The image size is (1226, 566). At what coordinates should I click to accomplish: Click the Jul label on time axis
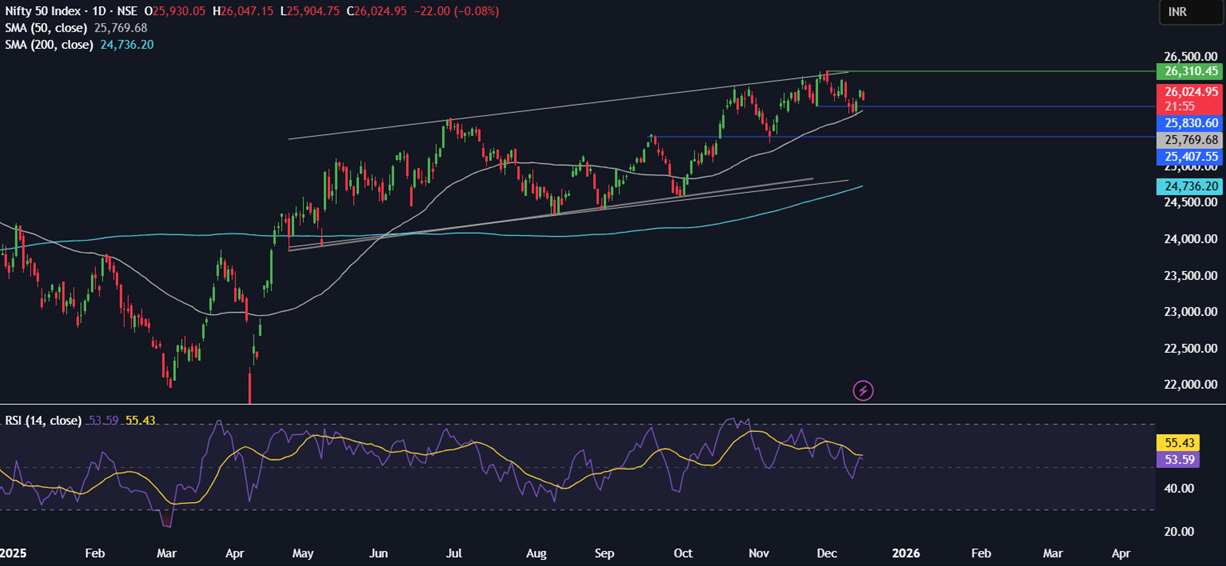pos(453,553)
